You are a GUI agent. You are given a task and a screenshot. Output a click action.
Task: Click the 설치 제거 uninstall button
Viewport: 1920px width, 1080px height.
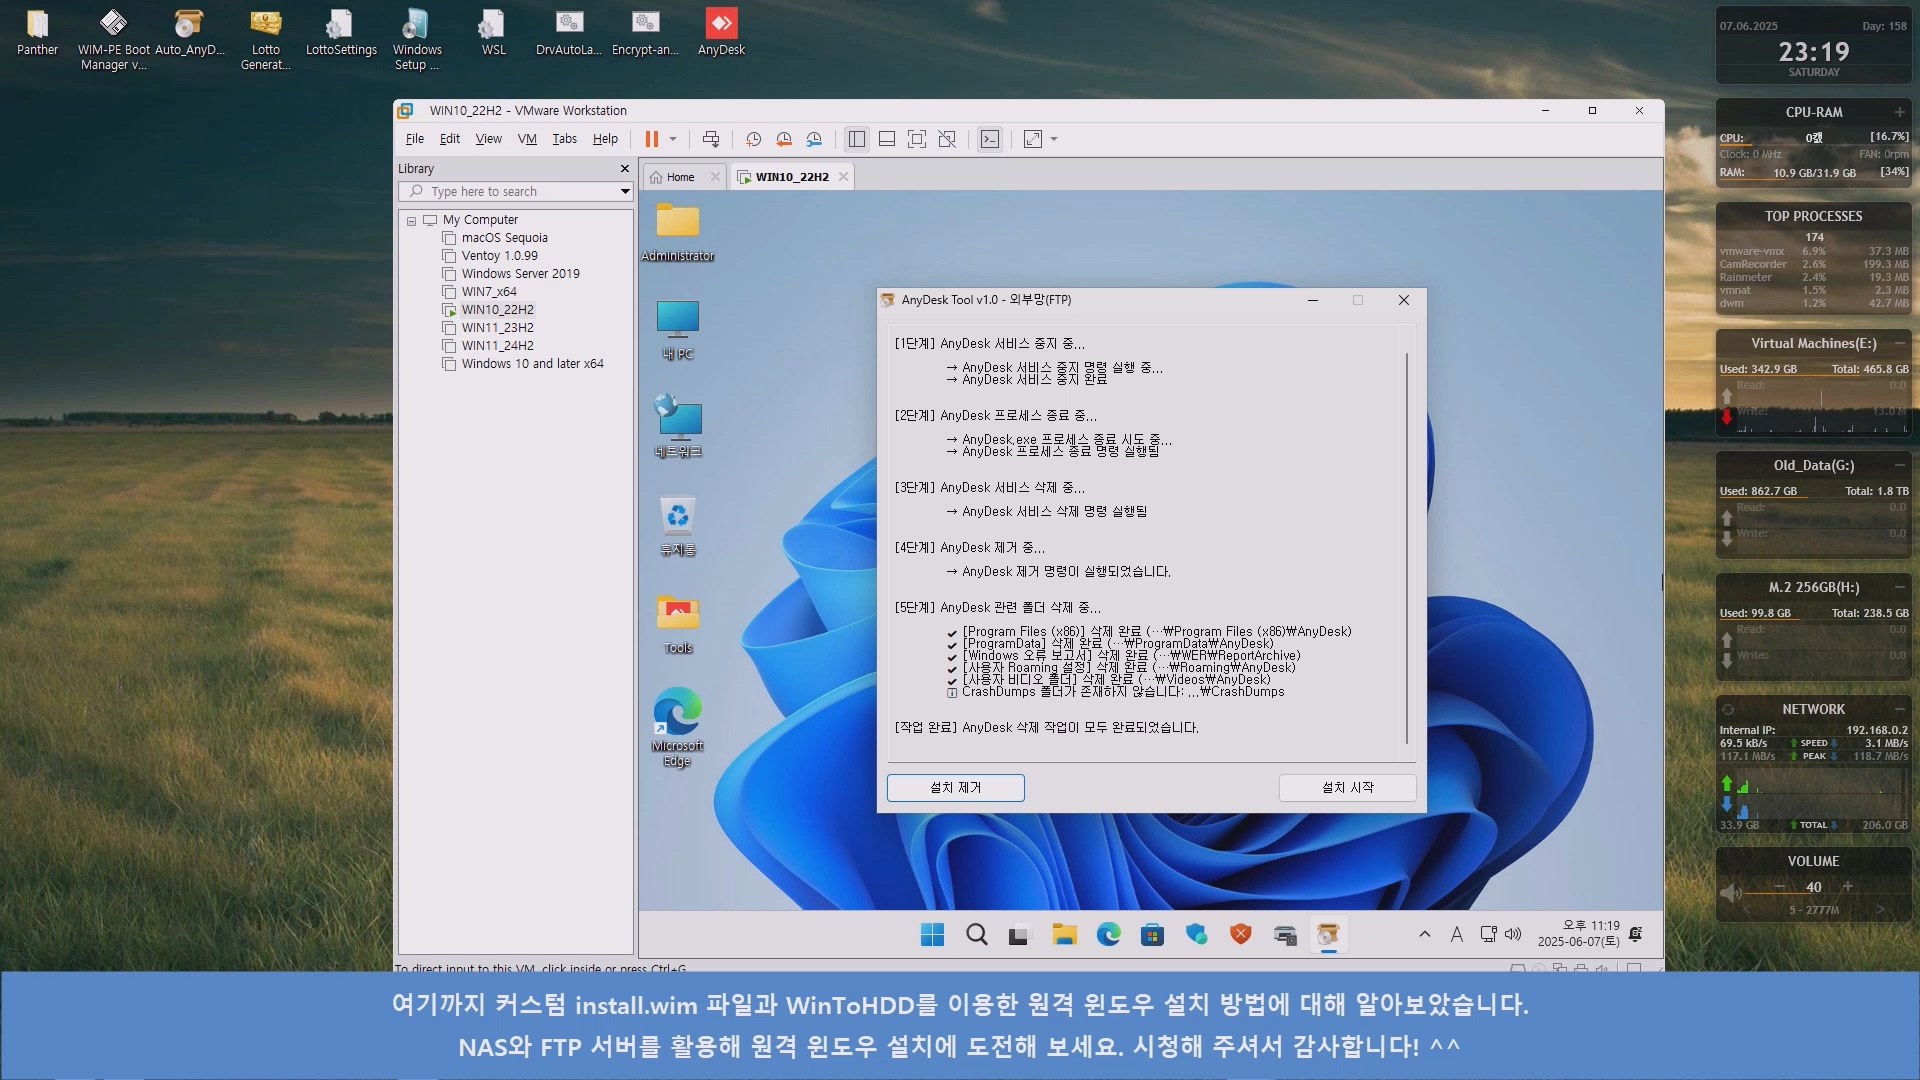[955, 788]
